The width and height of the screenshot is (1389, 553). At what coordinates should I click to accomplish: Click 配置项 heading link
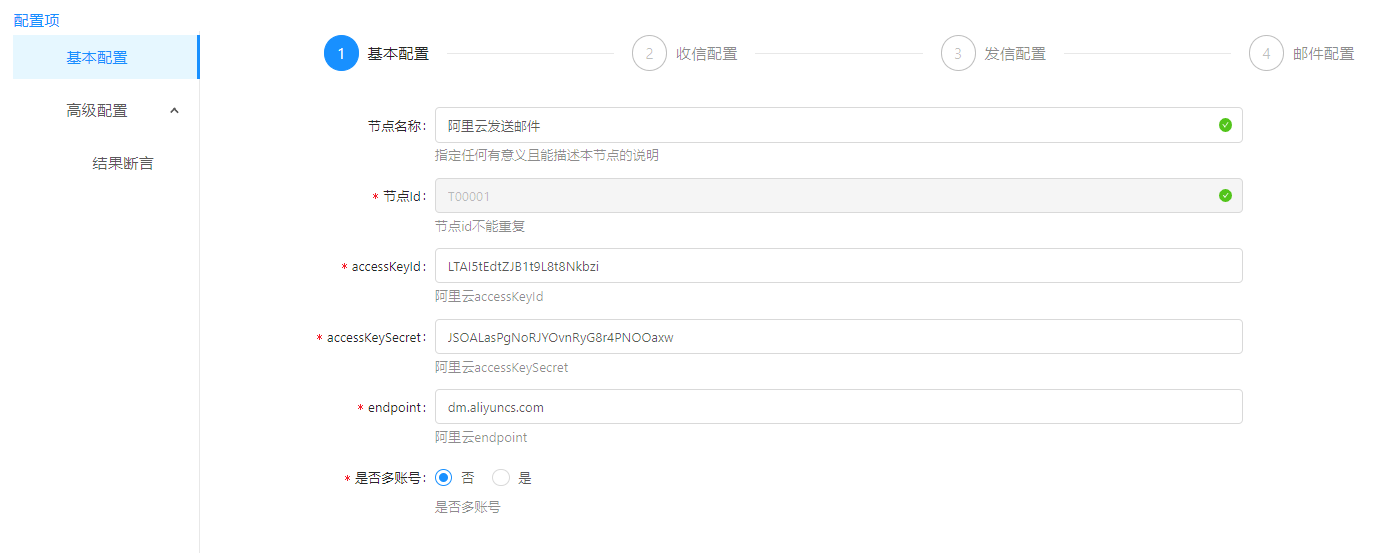[36, 20]
